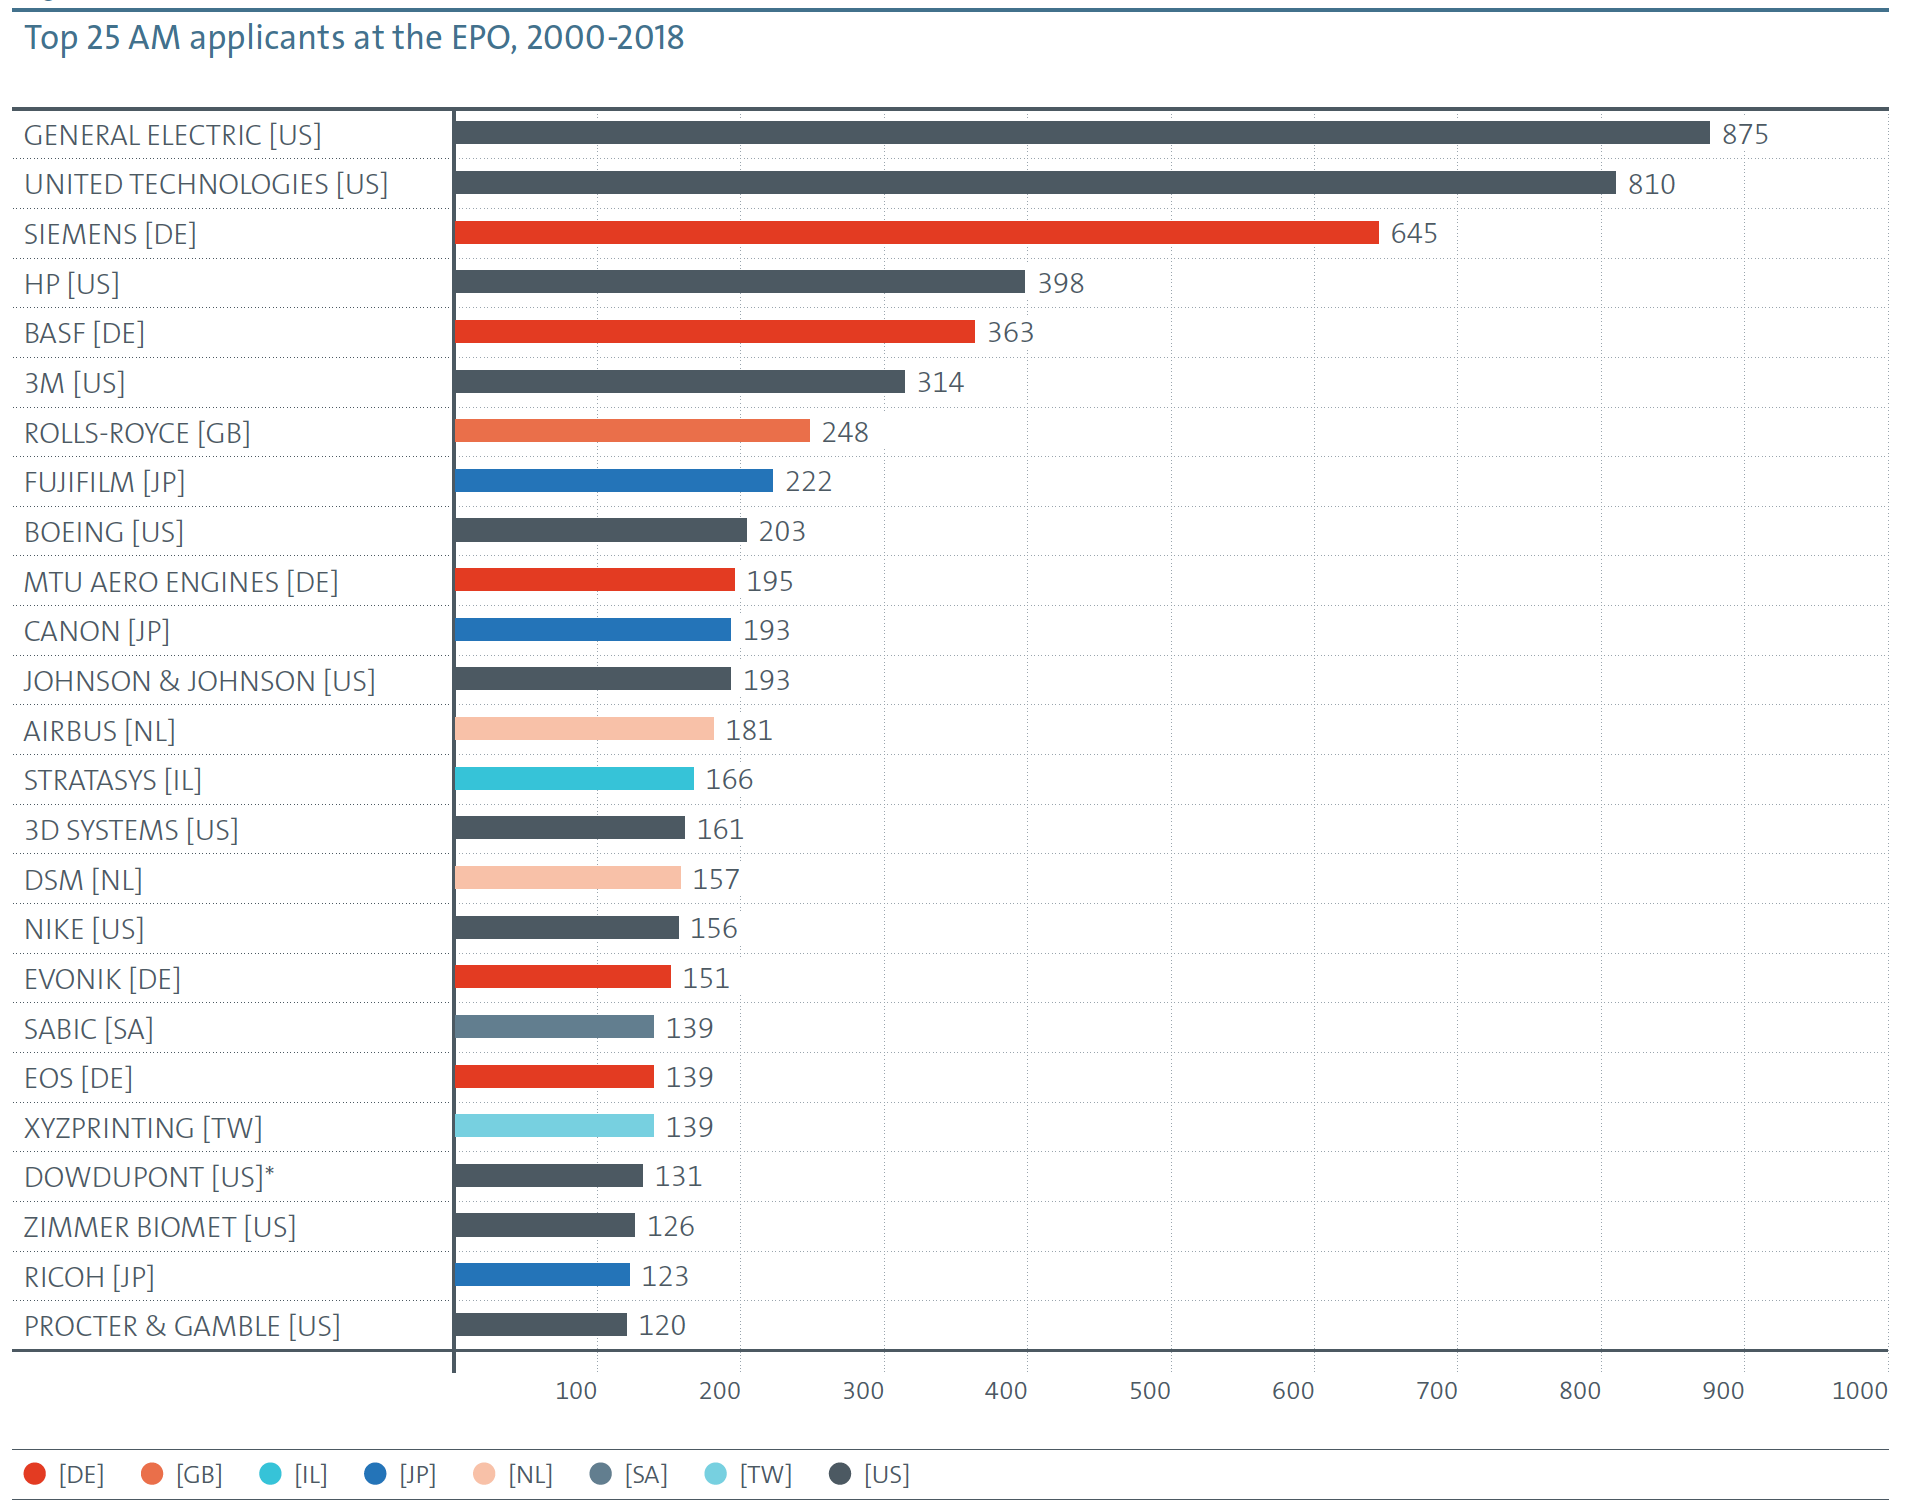The image size is (1930, 1506).
Task: Click the 1000 axis tick label
Action: tap(1860, 1390)
